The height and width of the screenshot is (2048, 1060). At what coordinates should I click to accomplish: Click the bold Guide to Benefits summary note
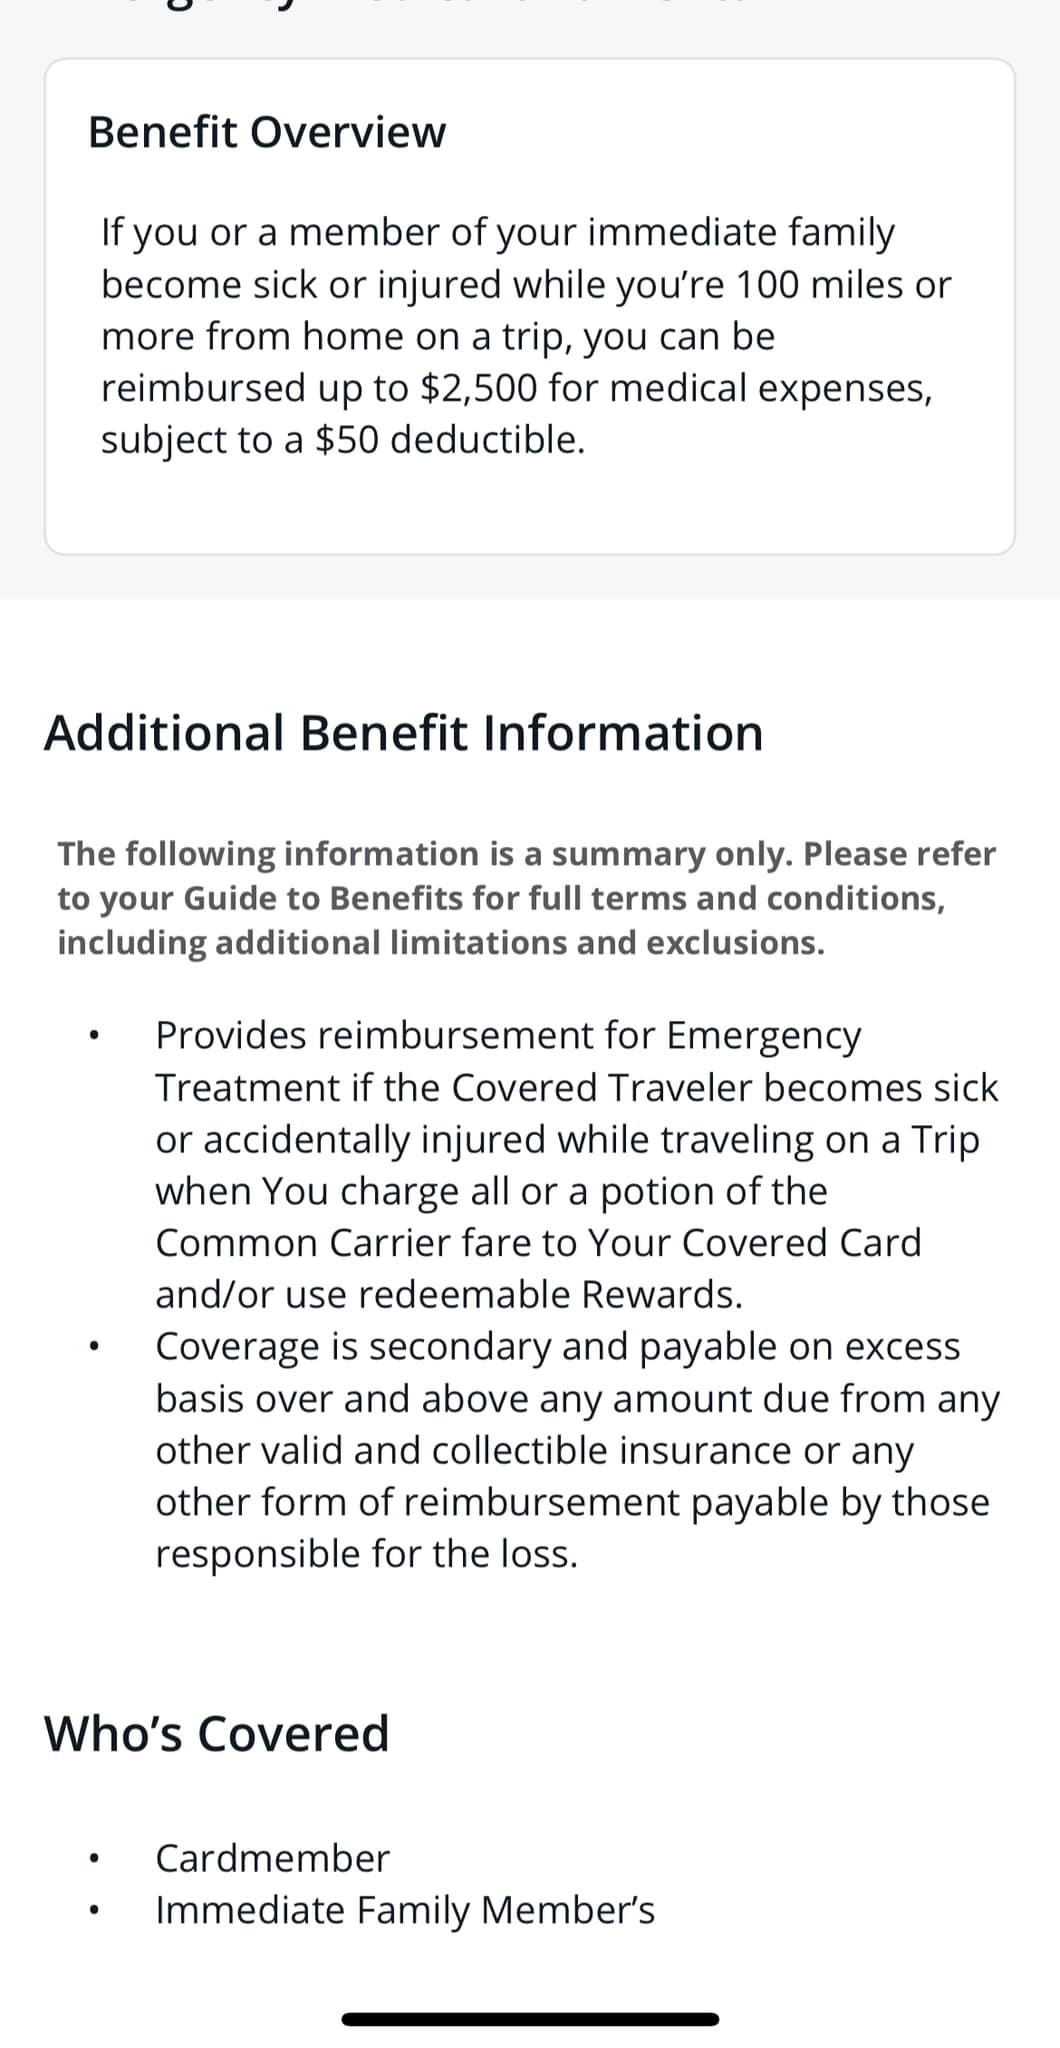point(526,898)
